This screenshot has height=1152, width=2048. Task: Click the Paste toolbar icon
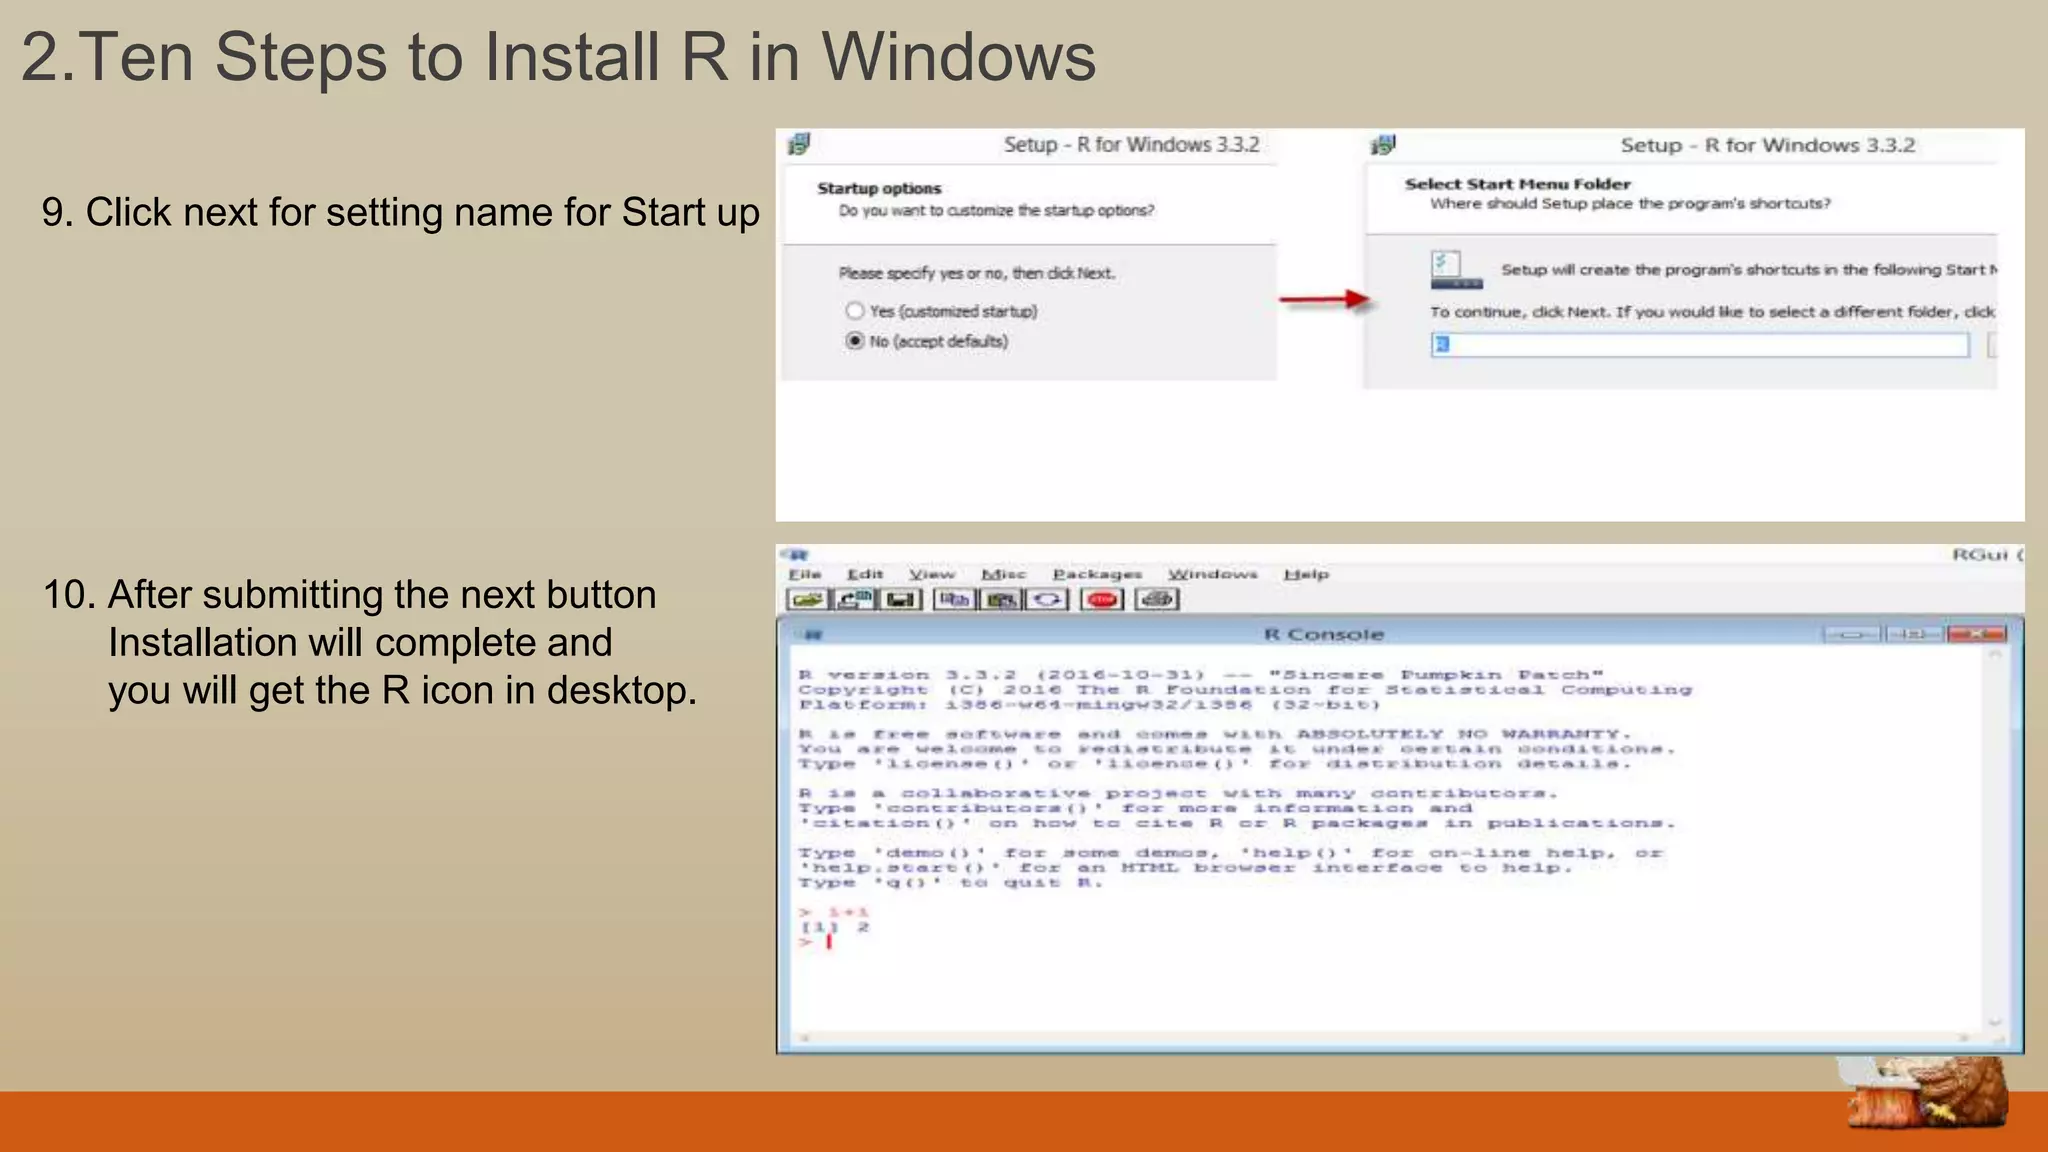[1001, 599]
